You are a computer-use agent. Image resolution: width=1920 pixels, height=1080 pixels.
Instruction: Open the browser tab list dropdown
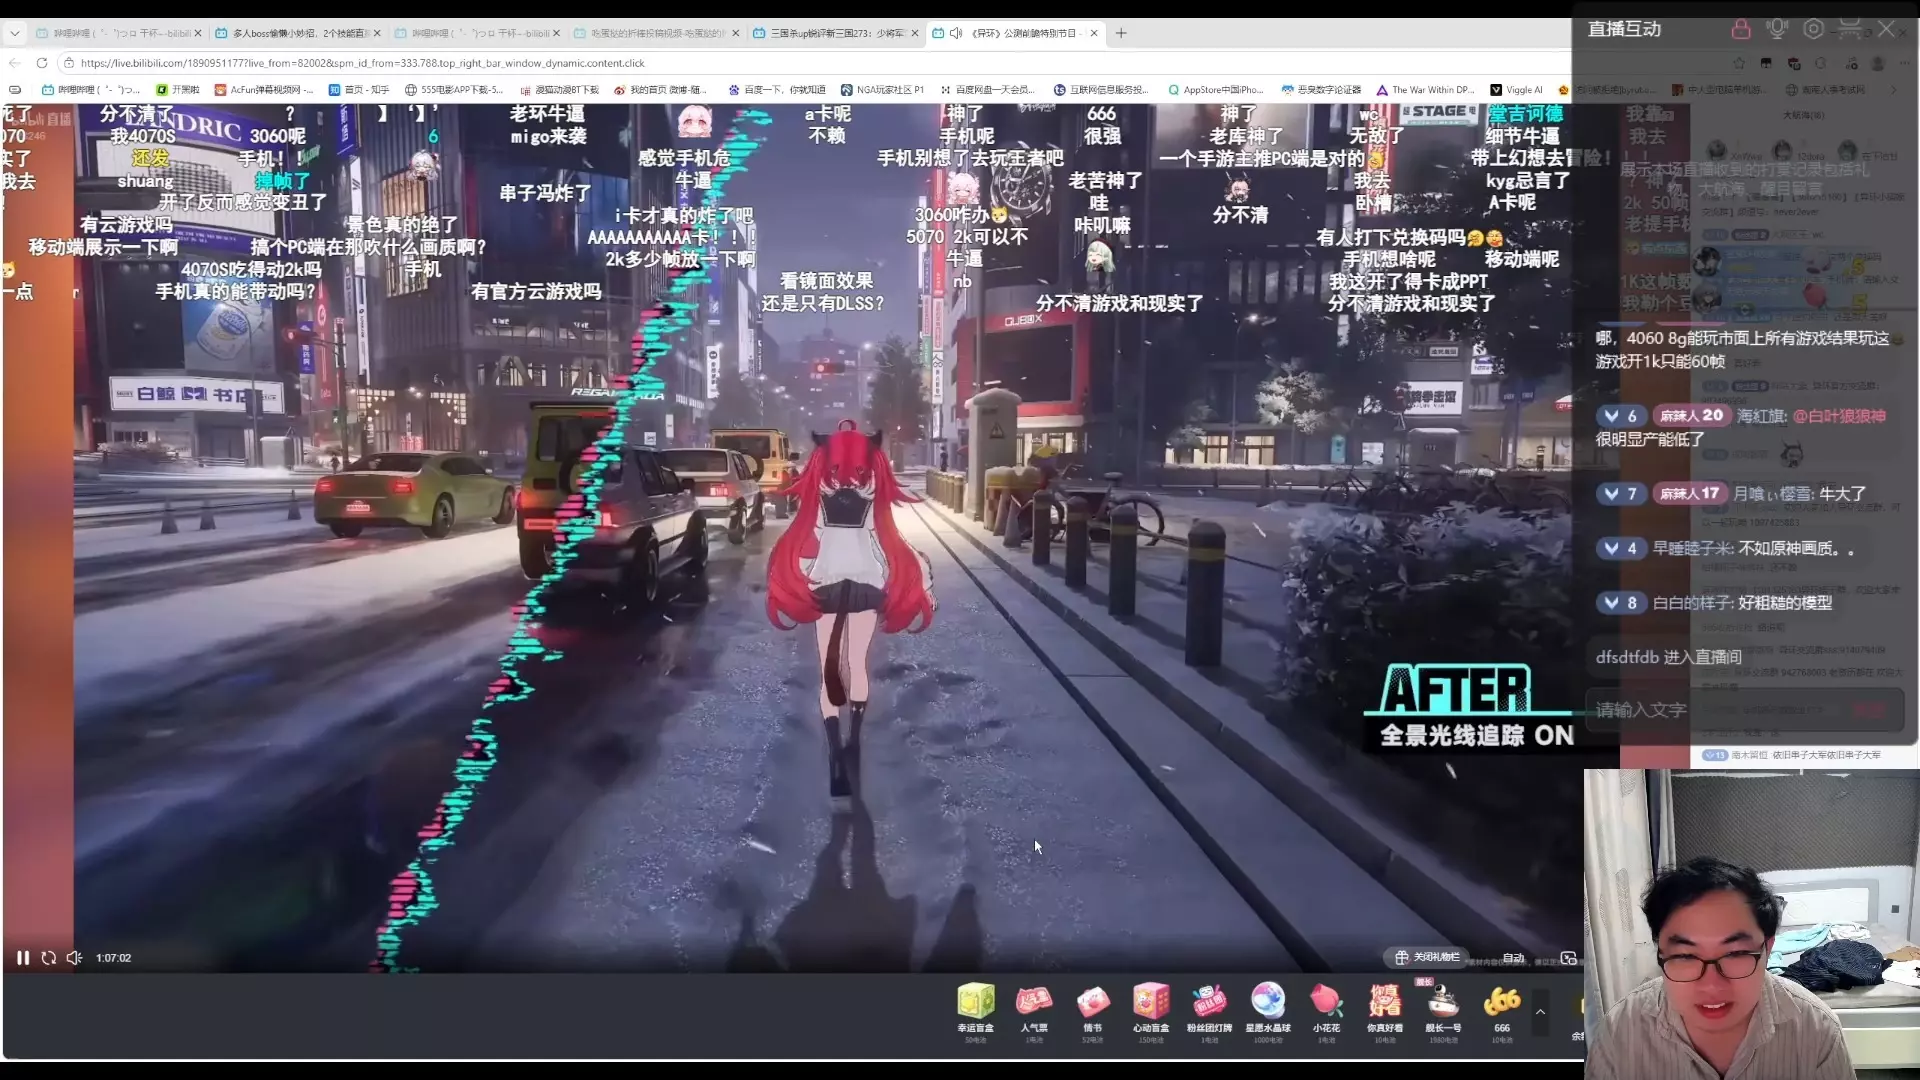[14, 33]
